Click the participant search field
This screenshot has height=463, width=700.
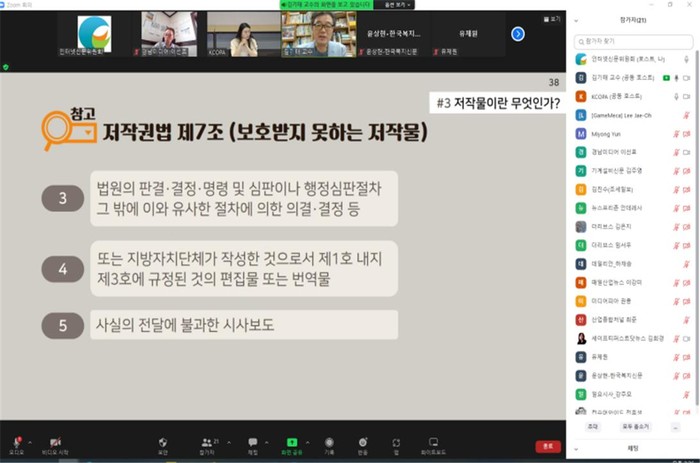(x=634, y=41)
